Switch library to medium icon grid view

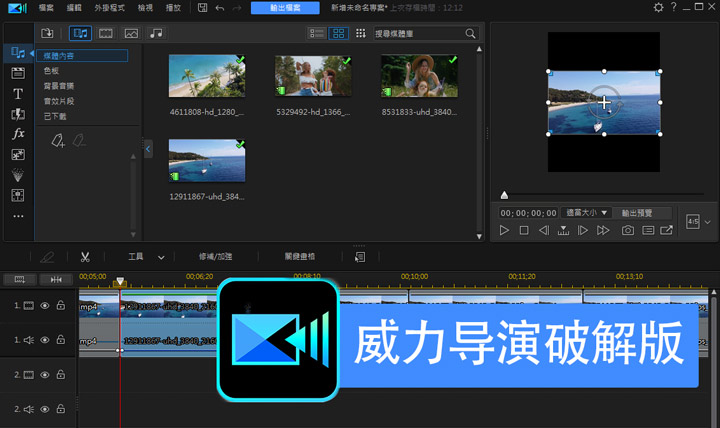[338, 33]
